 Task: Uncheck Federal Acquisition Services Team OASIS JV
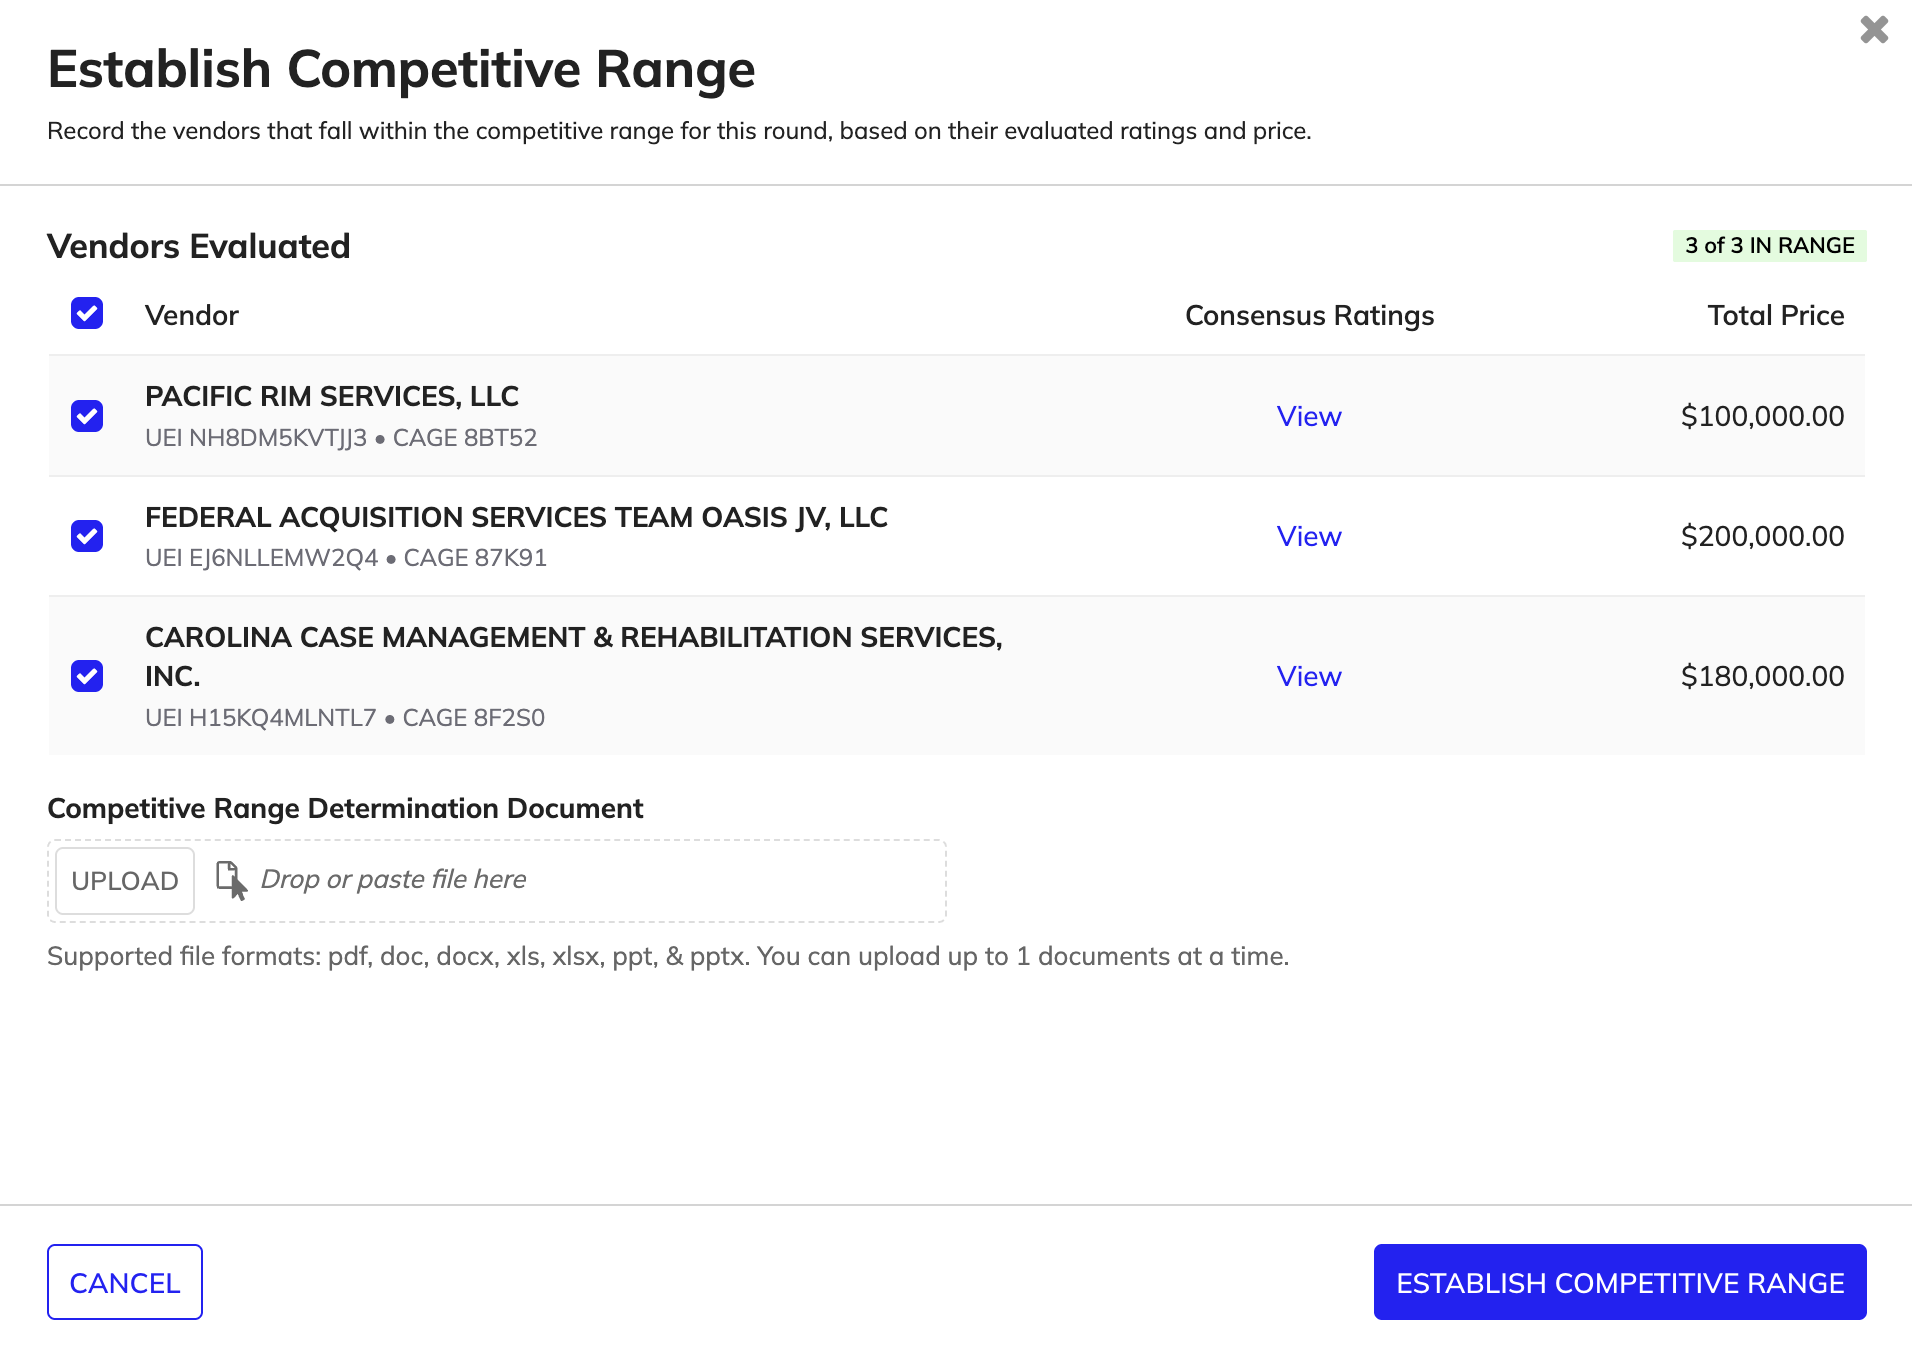click(87, 536)
